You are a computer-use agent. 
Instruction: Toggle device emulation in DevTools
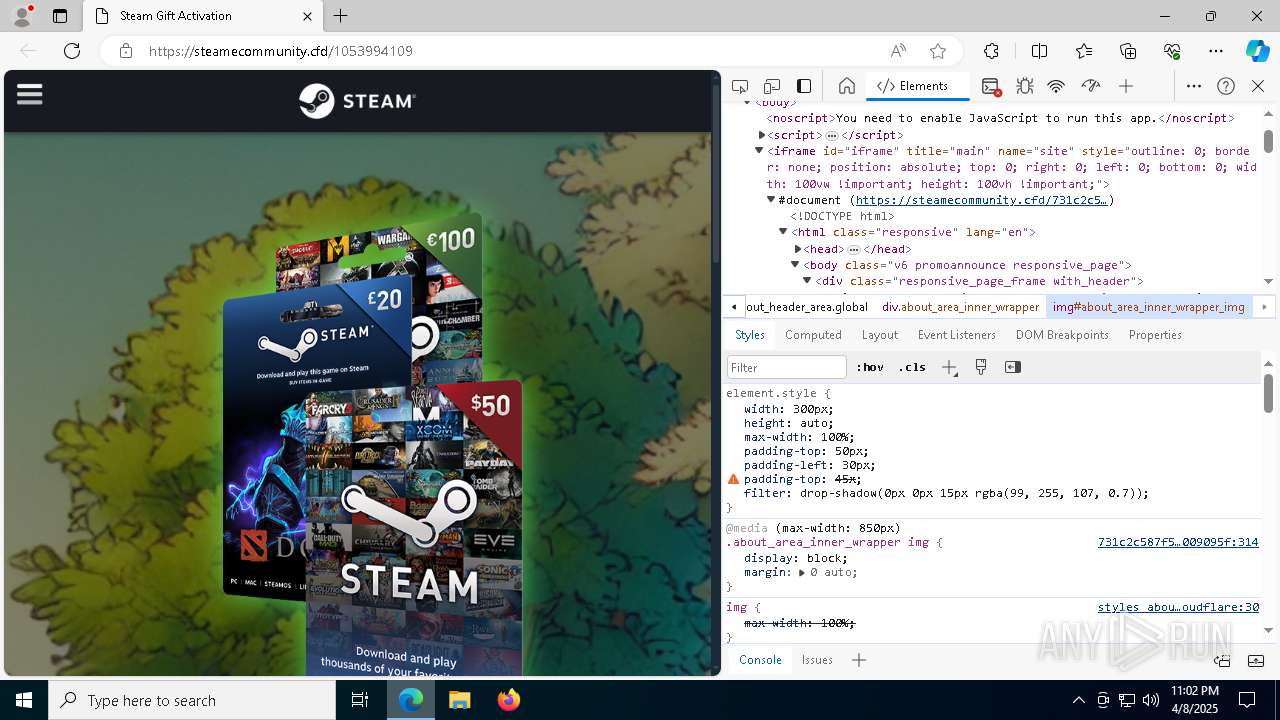tap(772, 86)
